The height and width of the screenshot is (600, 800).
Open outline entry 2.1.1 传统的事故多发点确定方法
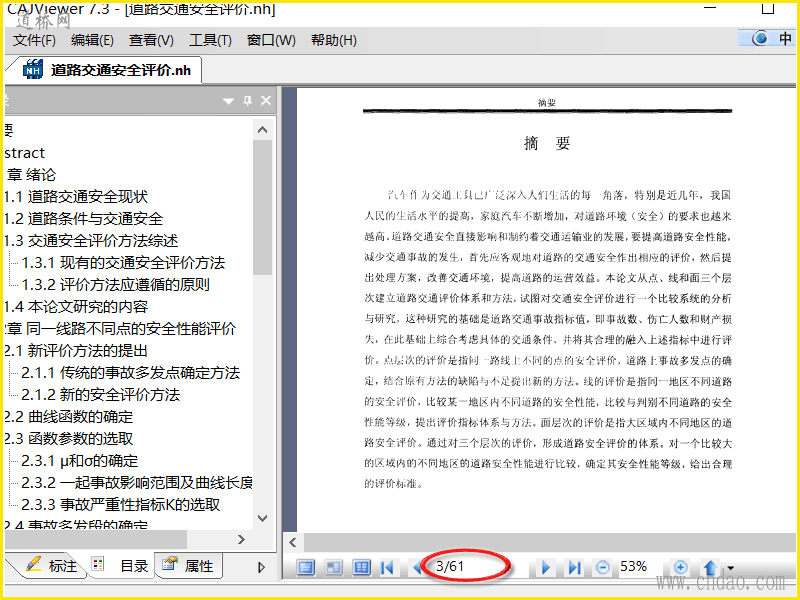131,372
